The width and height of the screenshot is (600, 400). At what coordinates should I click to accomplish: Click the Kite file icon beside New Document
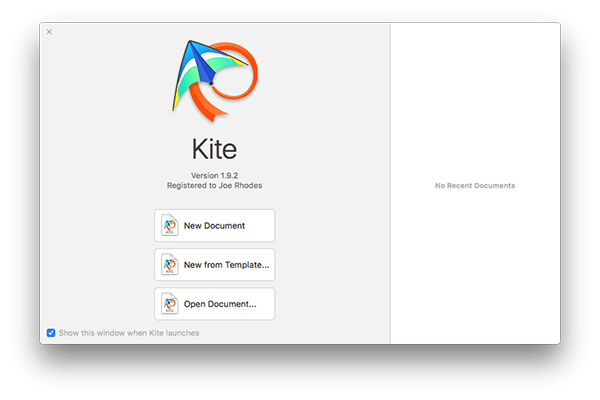170,225
